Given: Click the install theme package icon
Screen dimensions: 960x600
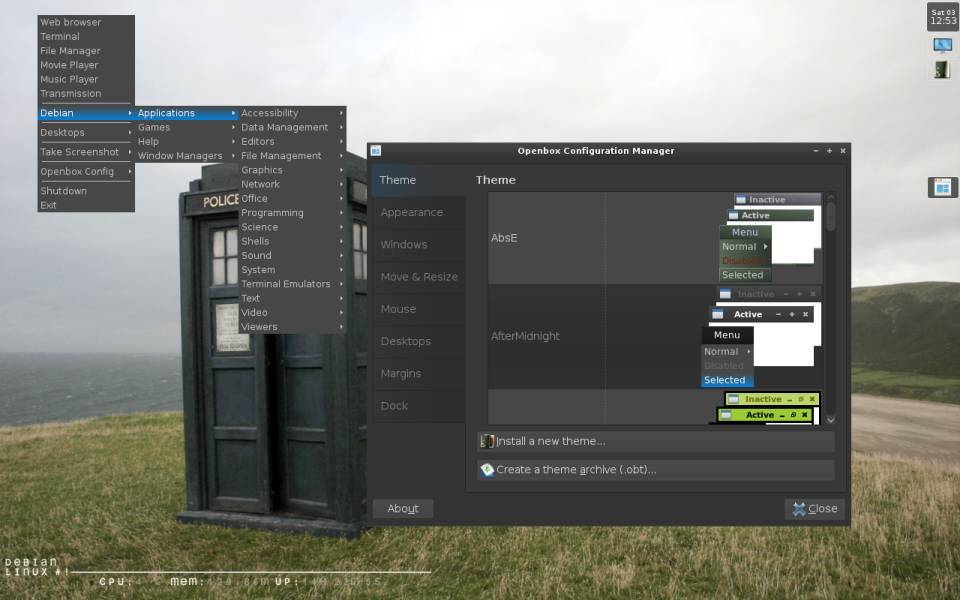Looking at the screenshot, I should click(487, 441).
